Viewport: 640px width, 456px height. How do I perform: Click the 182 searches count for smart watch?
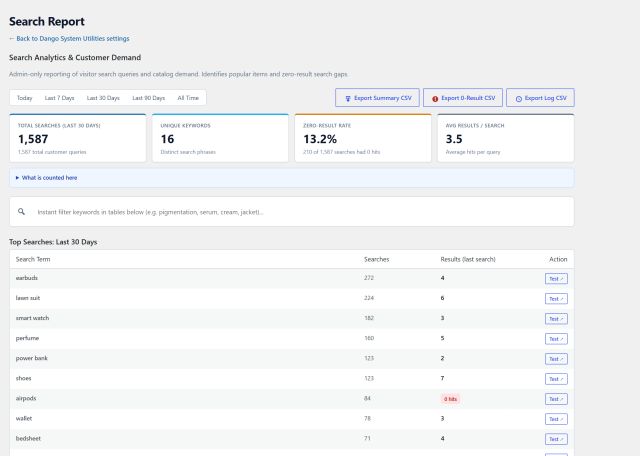(x=369, y=318)
